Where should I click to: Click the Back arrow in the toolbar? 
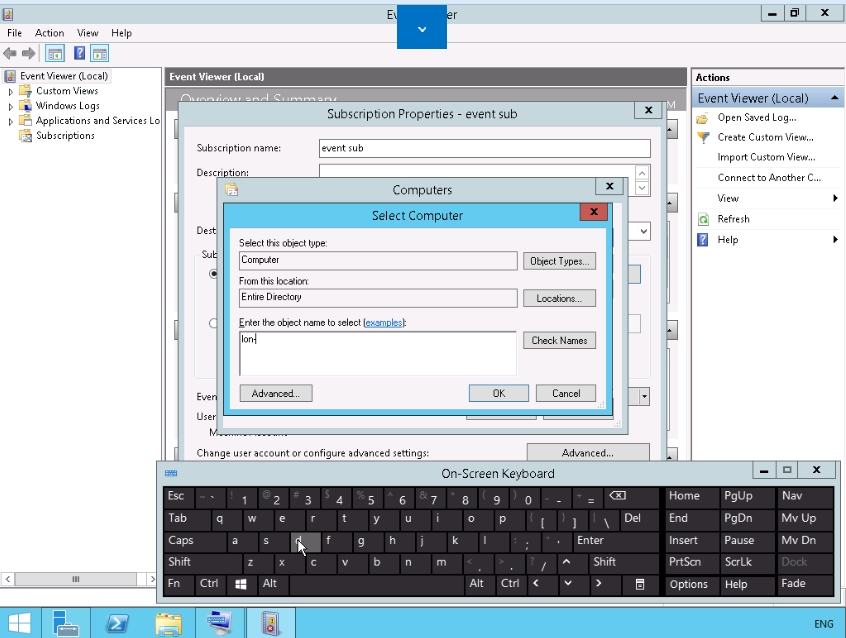pos(11,53)
